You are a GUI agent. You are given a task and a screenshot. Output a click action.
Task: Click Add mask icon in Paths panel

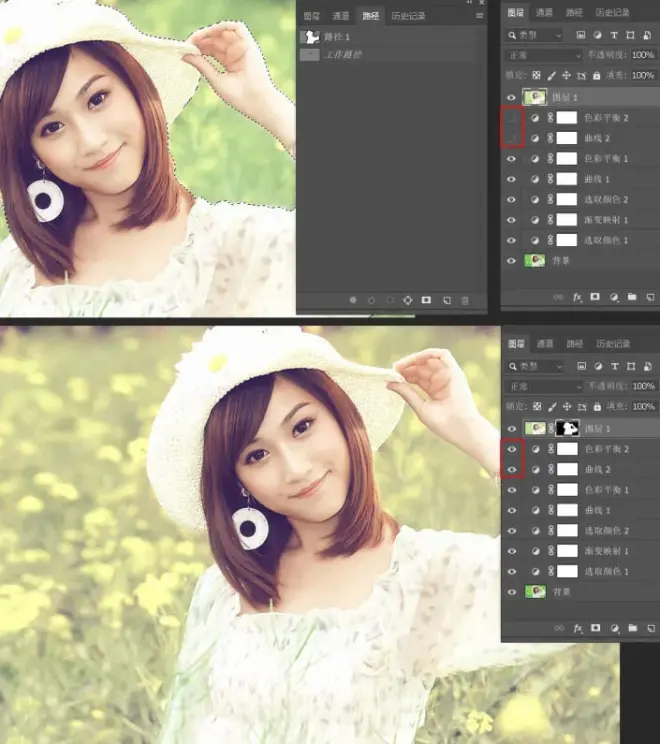point(426,300)
